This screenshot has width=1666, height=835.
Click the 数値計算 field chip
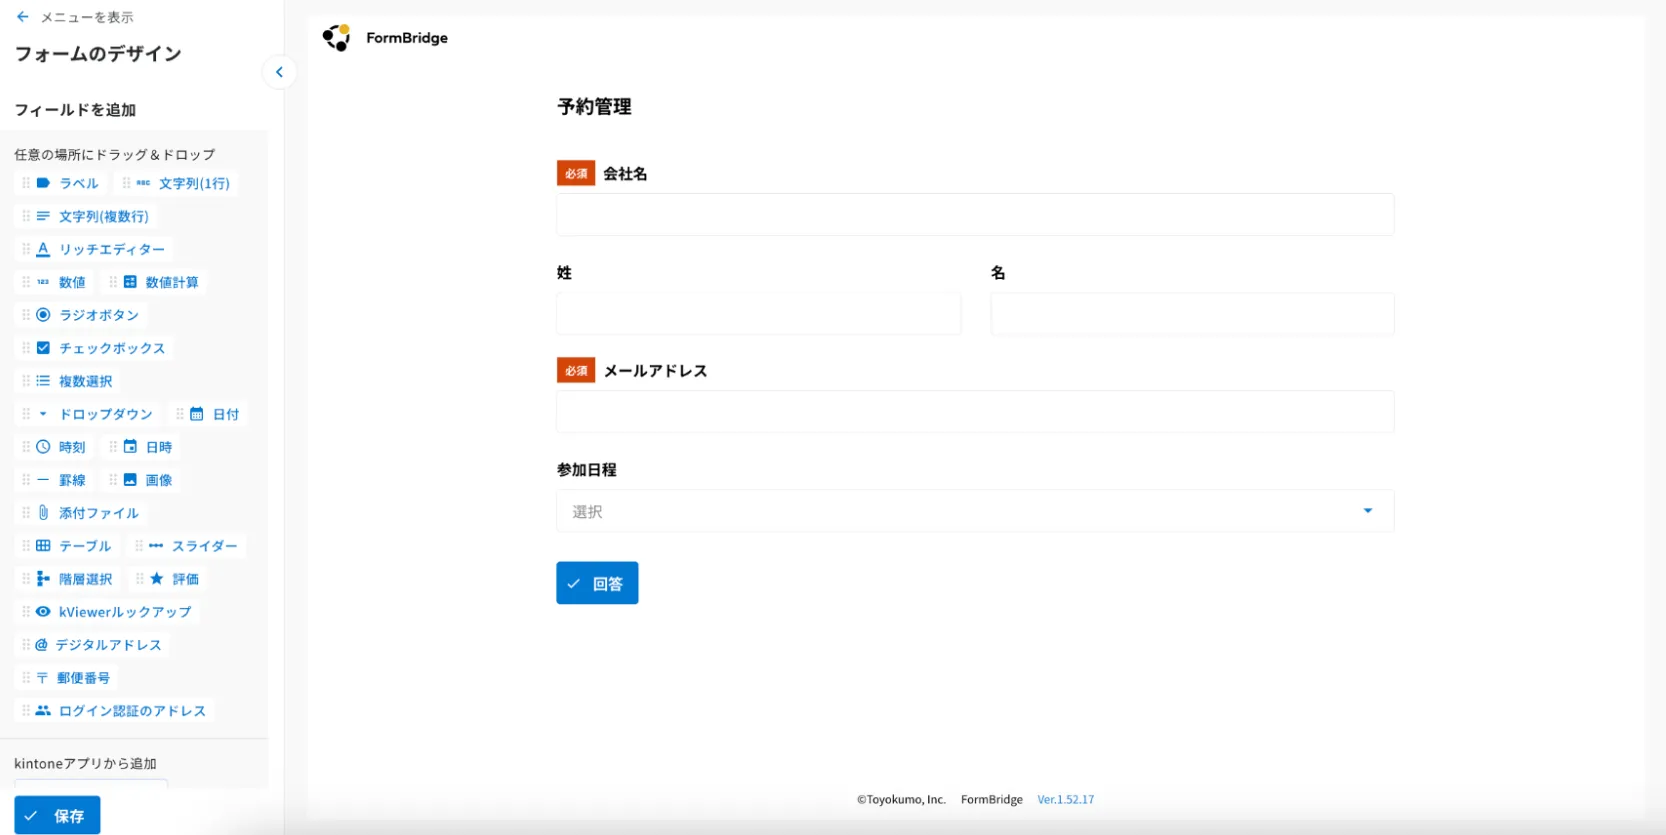click(x=154, y=282)
